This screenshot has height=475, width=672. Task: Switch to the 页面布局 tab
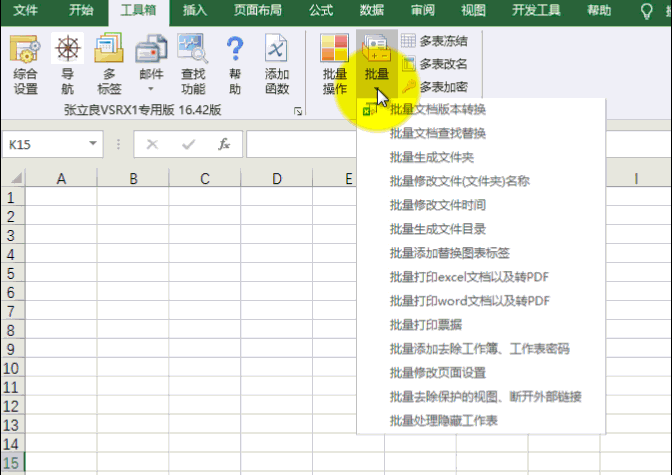click(x=257, y=11)
